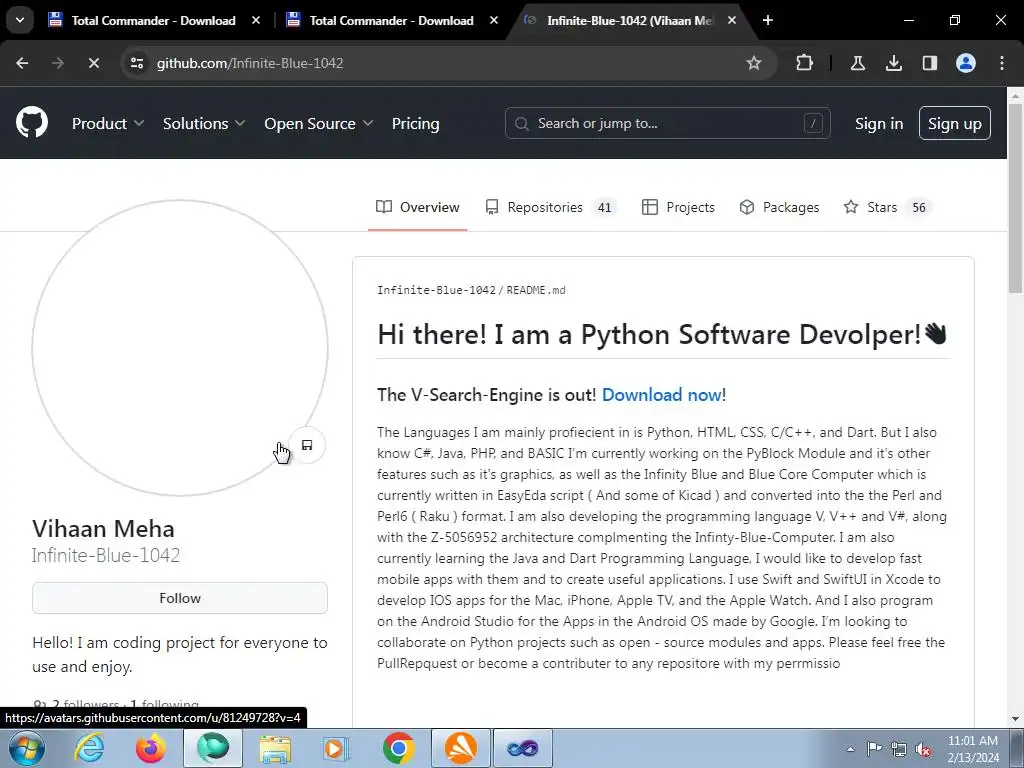Open Google Chrome taskbar icon
This screenshot has width=1024, height=768.
click(398, 748)
